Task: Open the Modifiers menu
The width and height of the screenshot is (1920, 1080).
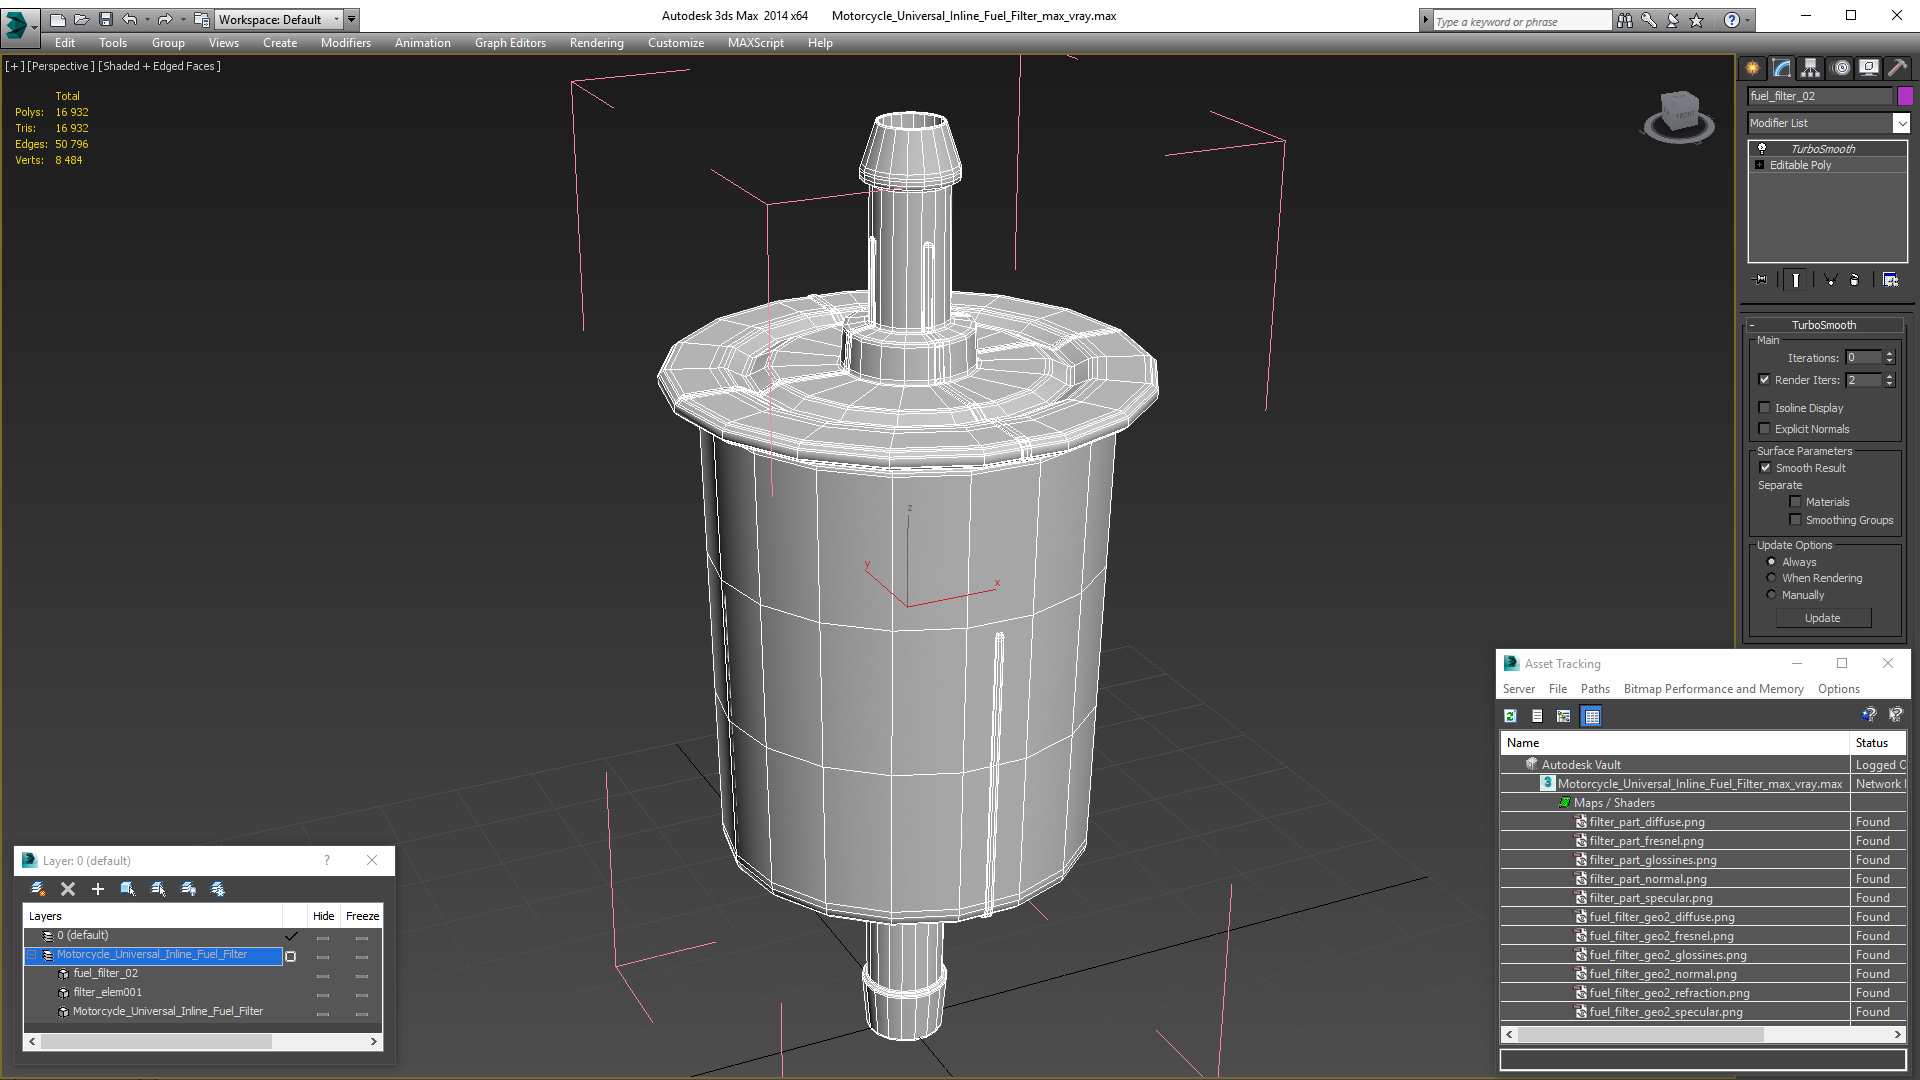Action: click(346, 43)
